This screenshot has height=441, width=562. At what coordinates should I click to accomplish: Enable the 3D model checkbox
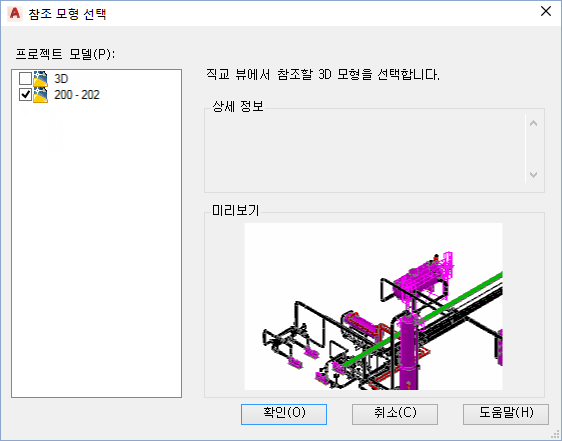click(x=25, y=79)
